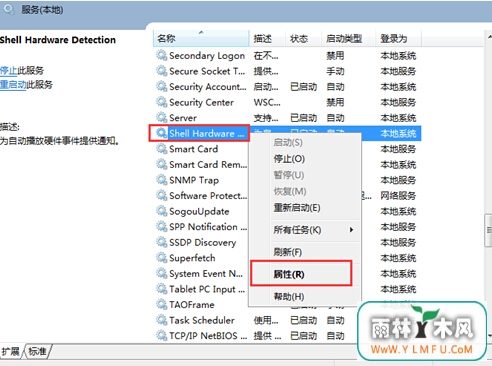The image size is (492, 366).
Task: Click the TAOFrame service gear icon
Action: pyautogui.click(x=162, y=304)
